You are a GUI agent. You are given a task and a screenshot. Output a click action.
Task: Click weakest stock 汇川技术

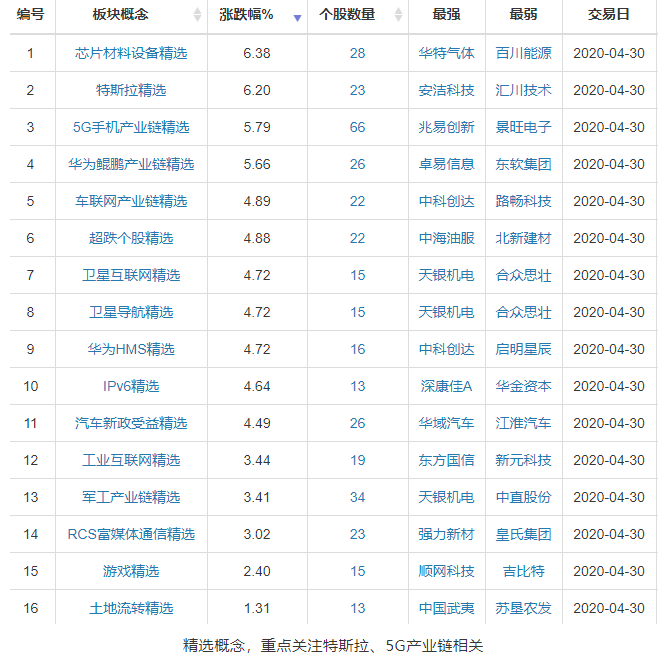523,90
